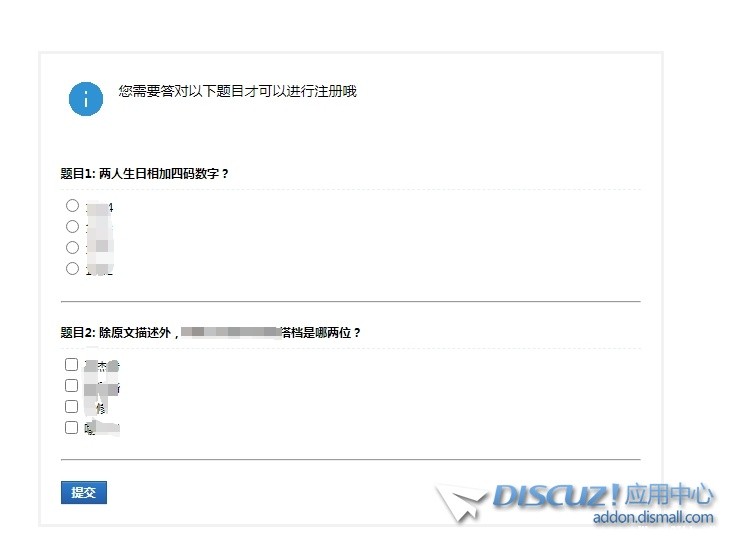Image resolution: width=732 pixels, height=543 pixels.
Task: Click the blurred label of first radio option
Action: pos(99,207)
